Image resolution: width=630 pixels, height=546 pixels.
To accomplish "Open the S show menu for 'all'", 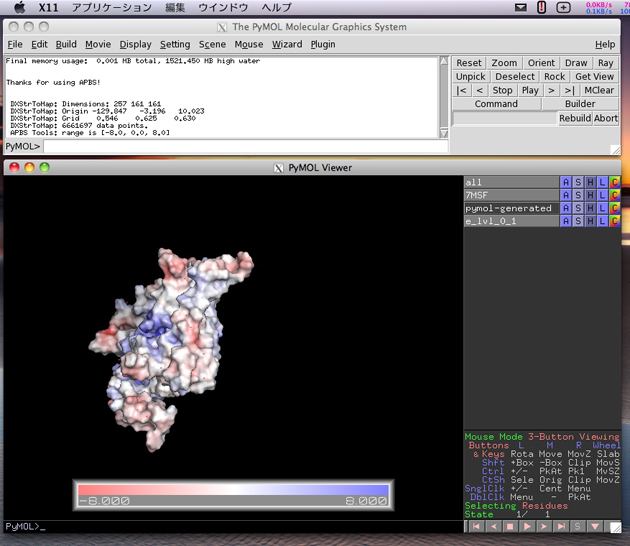I will coord(578,182).
